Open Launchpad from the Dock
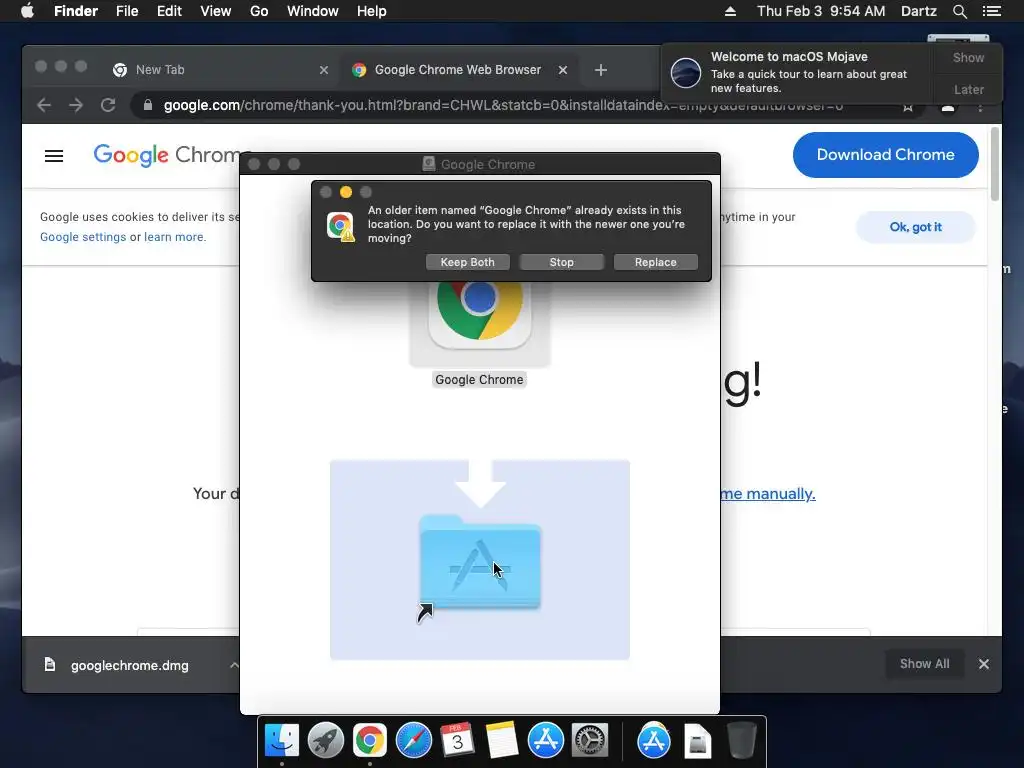The width and height of the screenshot is (1024, 768). (326, 741)
